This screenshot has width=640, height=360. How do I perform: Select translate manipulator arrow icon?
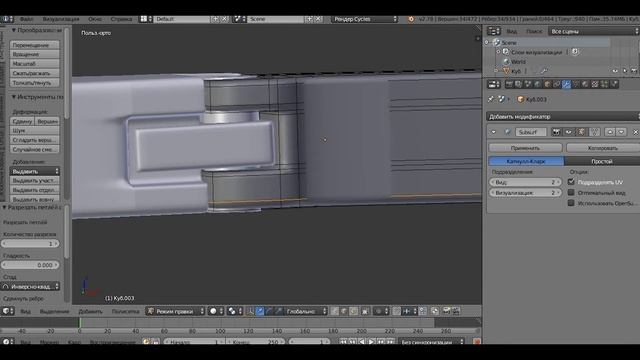(260, 311)
